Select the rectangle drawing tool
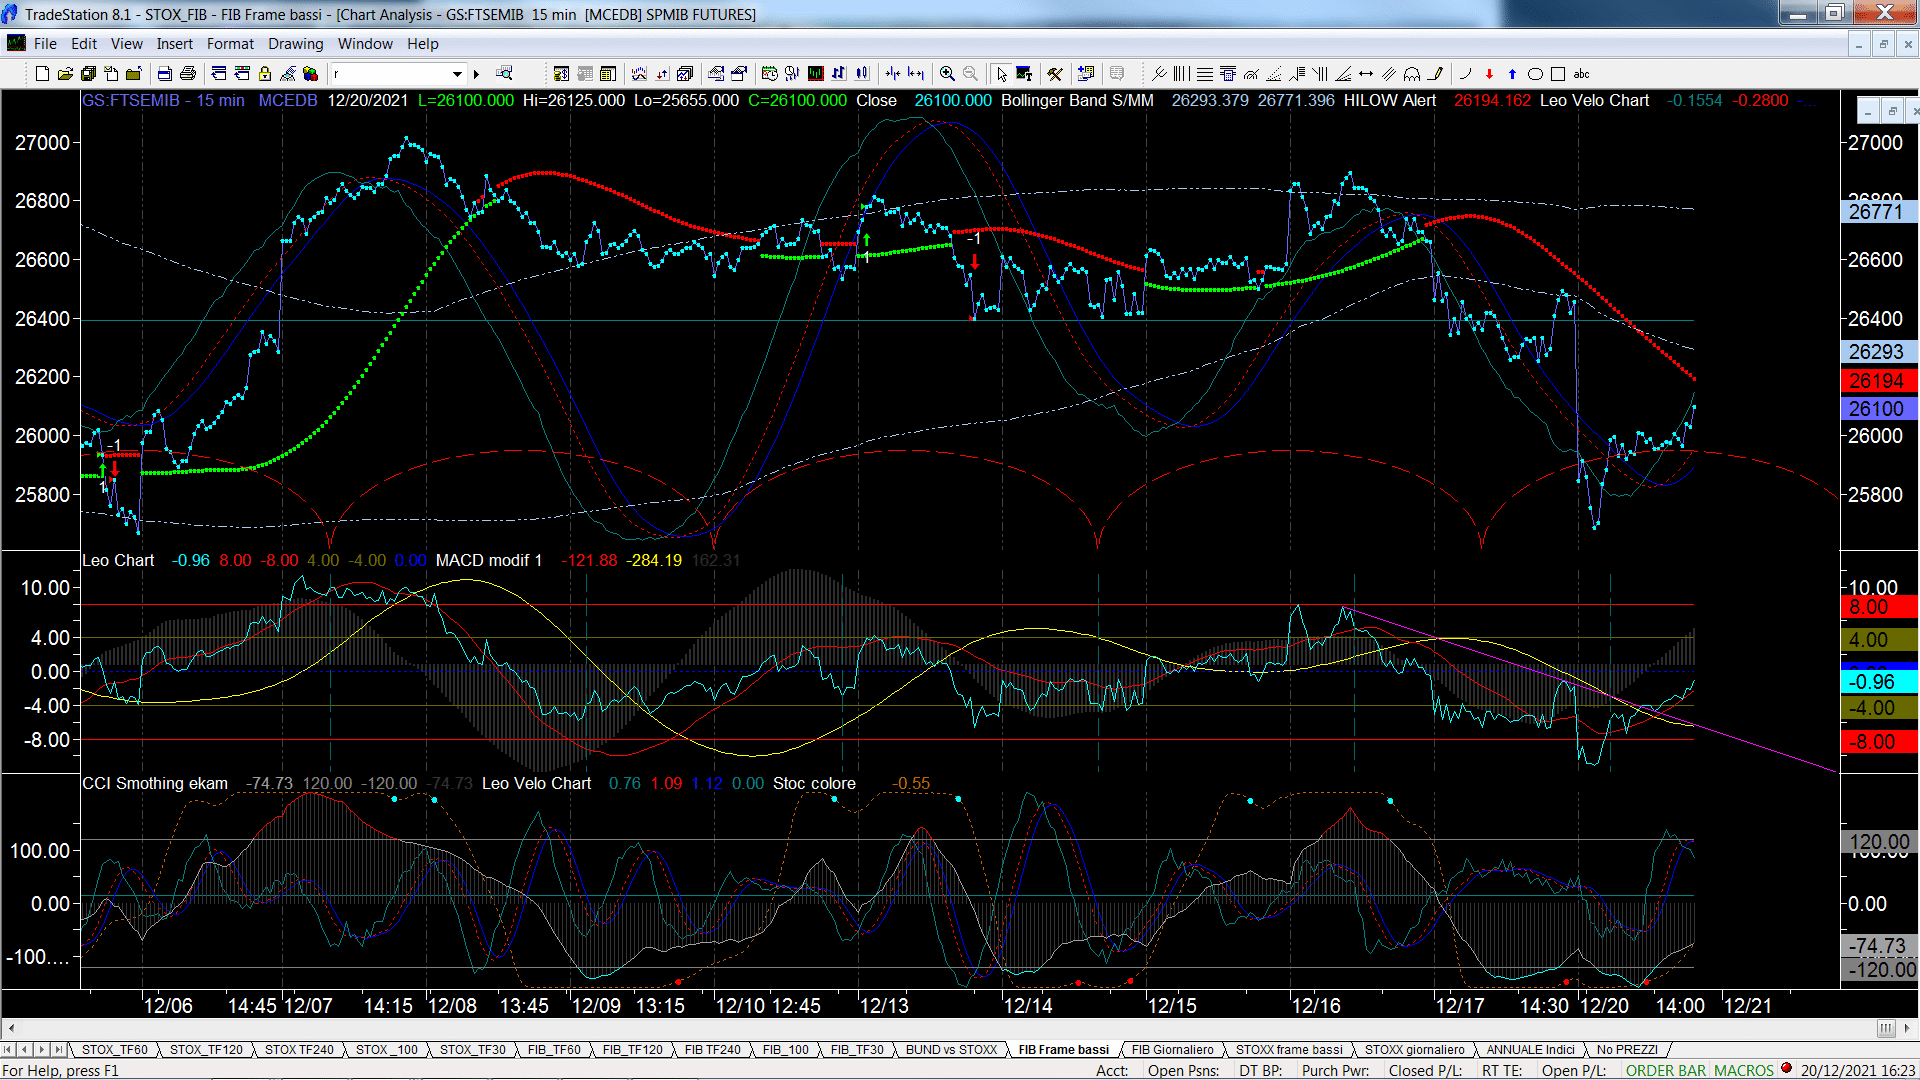This screenshot has height=1080, width=1920. [x=1558, y=74]
